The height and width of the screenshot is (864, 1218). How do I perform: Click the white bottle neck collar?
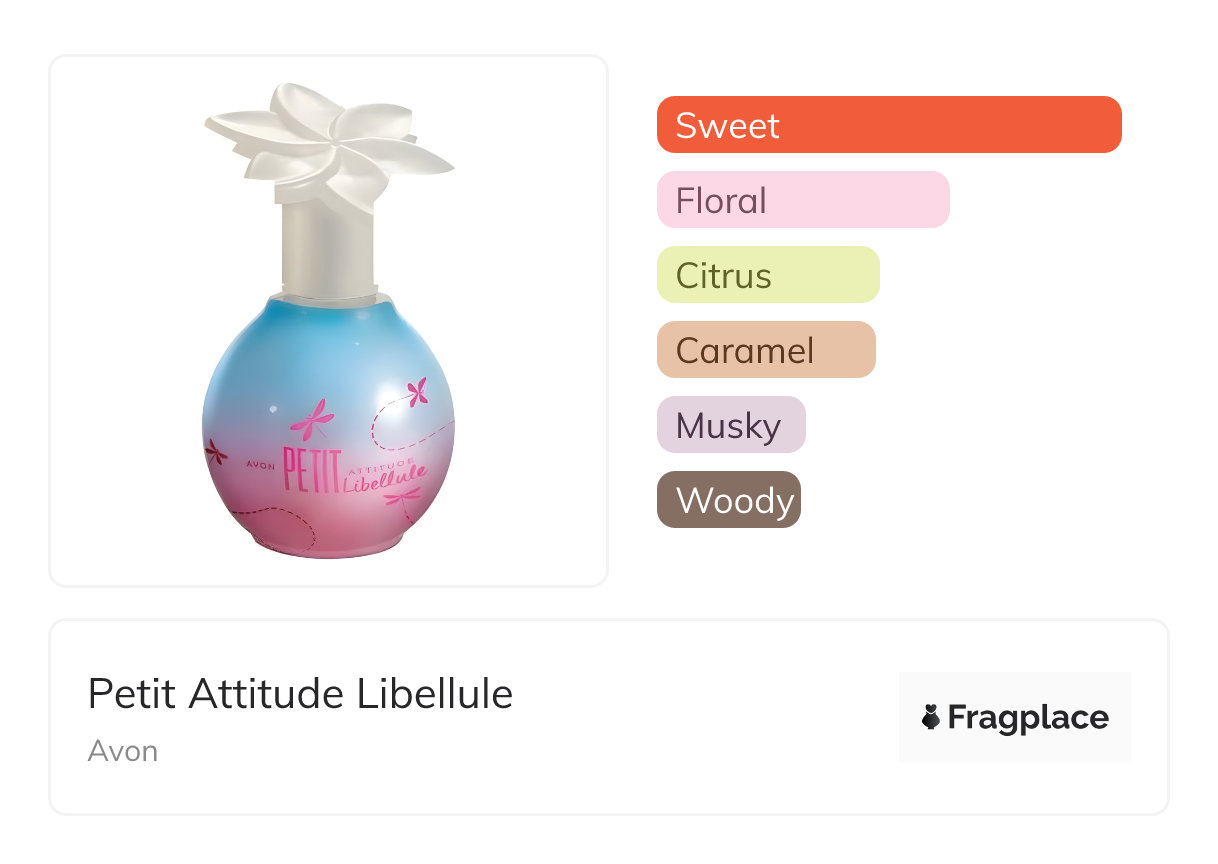point(329,248)
